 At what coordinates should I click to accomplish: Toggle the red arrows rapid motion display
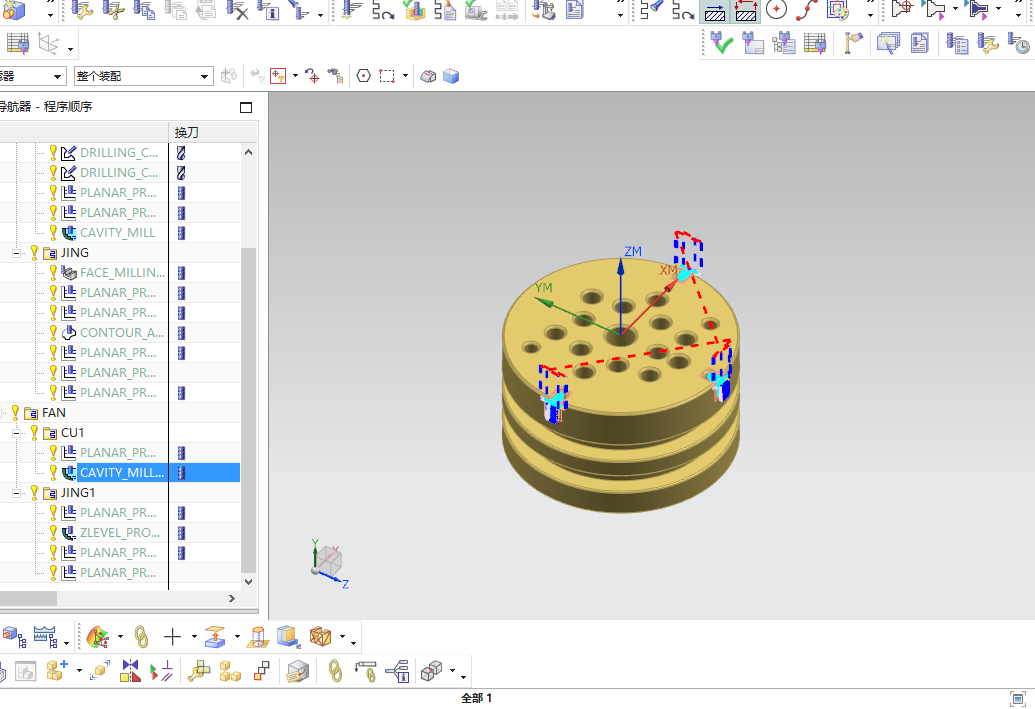pos(746,10)
